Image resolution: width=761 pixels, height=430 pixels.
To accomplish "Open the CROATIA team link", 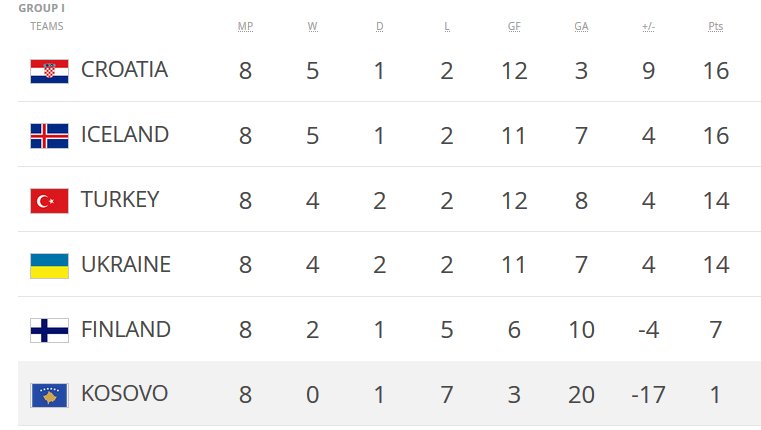I will point(124,70).
